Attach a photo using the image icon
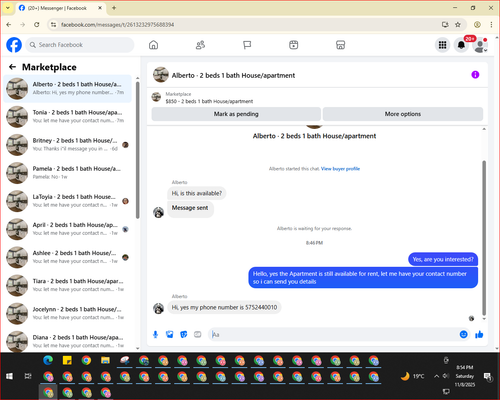The width and height of the screenshot is (500, 400). (x=170, y=334)
